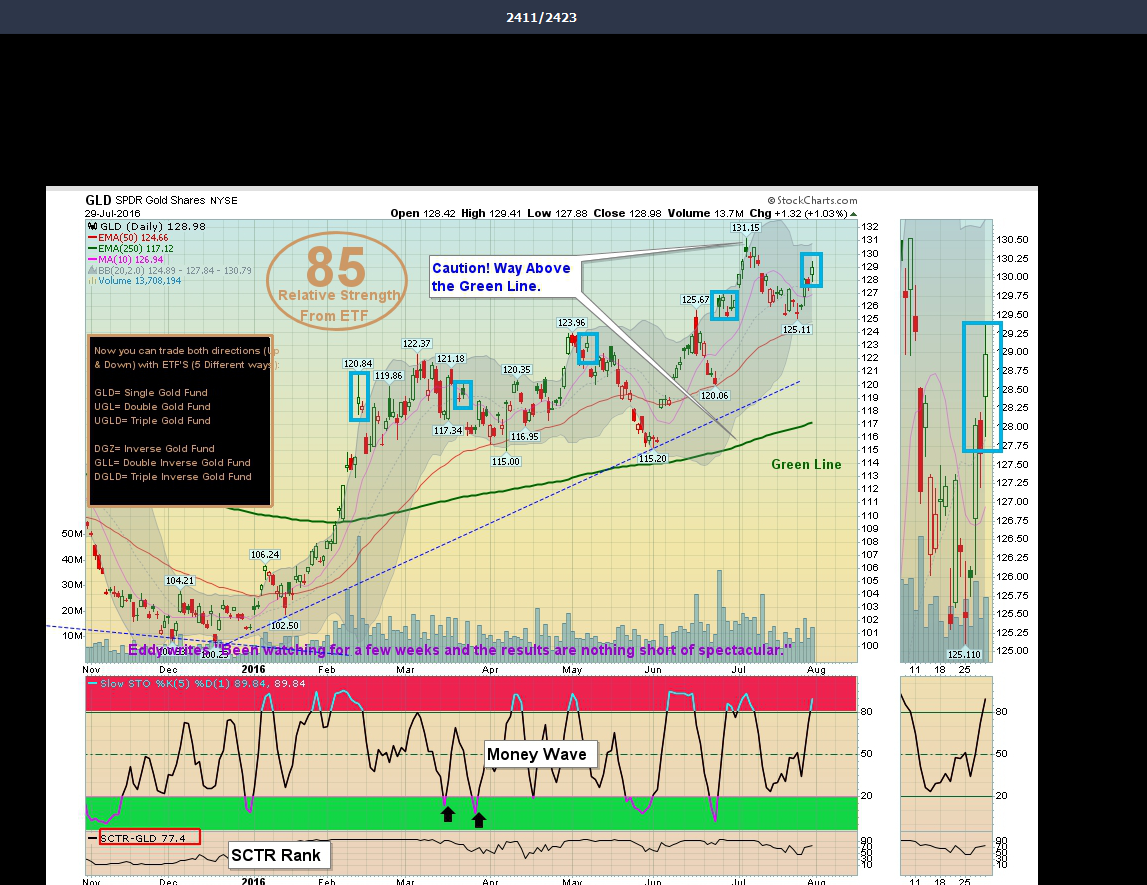Click the 131.15 peak price label
Screen dimensions: 1147x885
pyautogui.click(x=746, y=227)
